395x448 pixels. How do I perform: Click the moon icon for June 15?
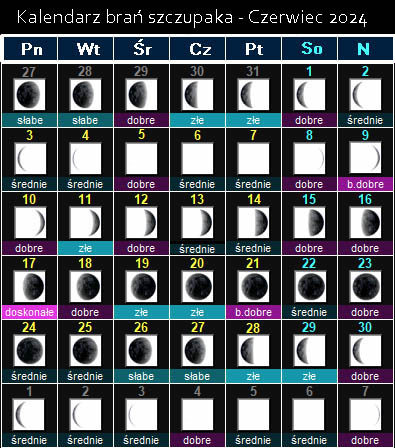pos(309,222)
